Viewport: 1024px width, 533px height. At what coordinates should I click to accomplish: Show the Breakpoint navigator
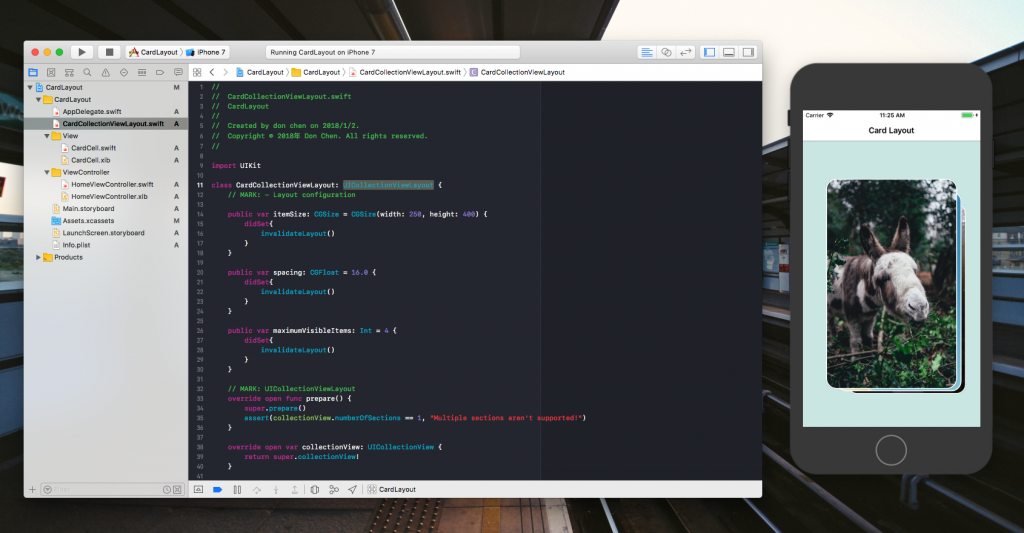[x=159, y=73]
